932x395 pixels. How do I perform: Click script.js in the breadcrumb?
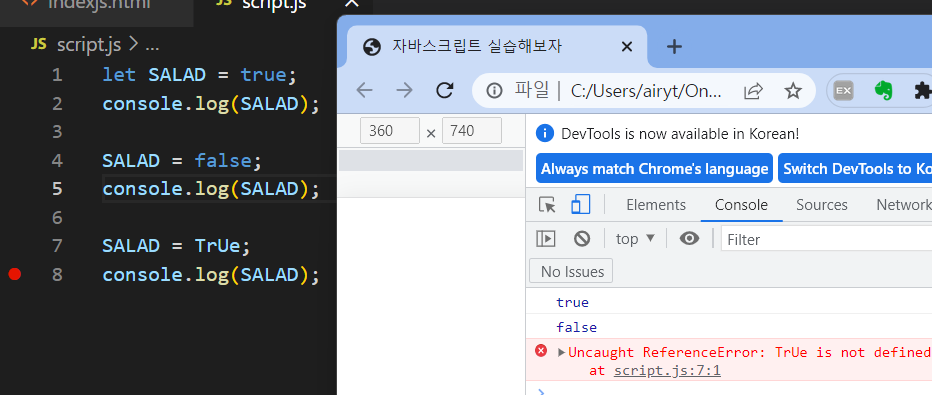click(x=89, y=45)
